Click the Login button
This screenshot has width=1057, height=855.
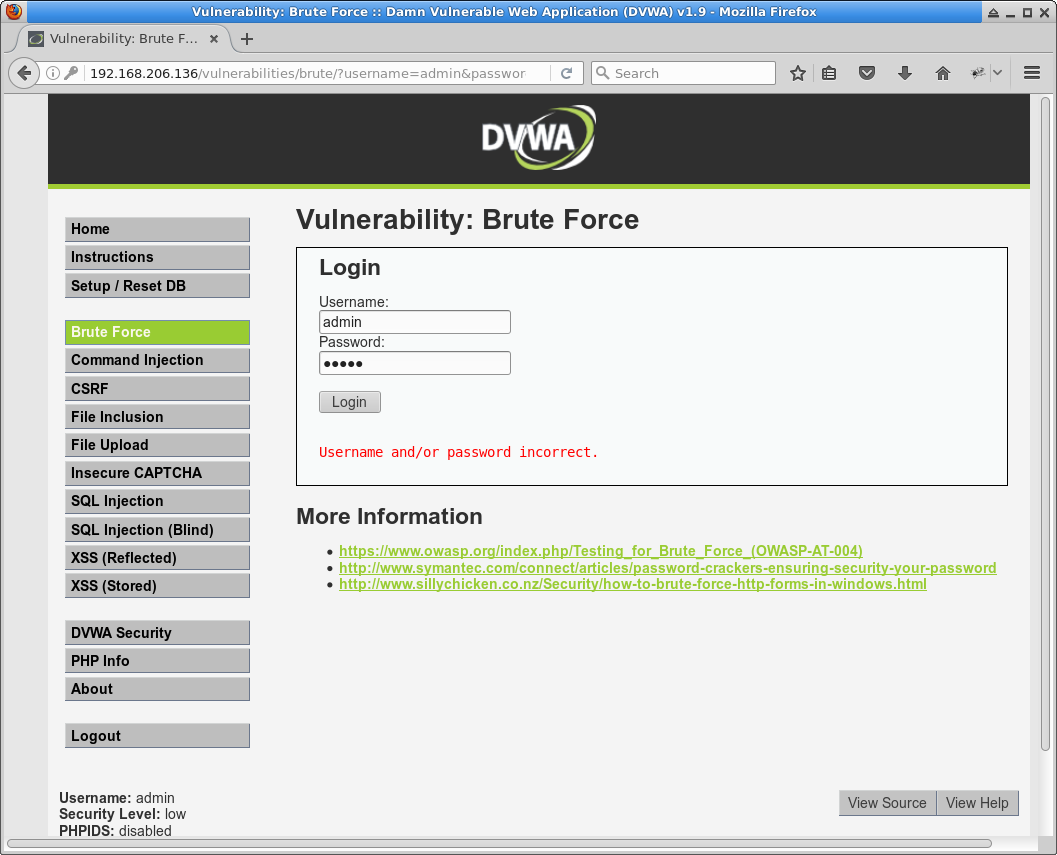(349, 402)
